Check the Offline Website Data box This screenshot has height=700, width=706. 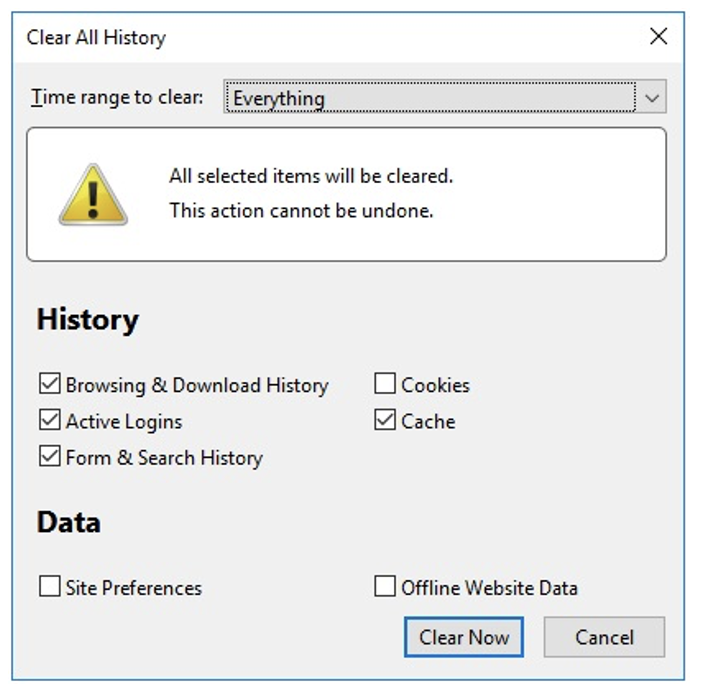385,587
